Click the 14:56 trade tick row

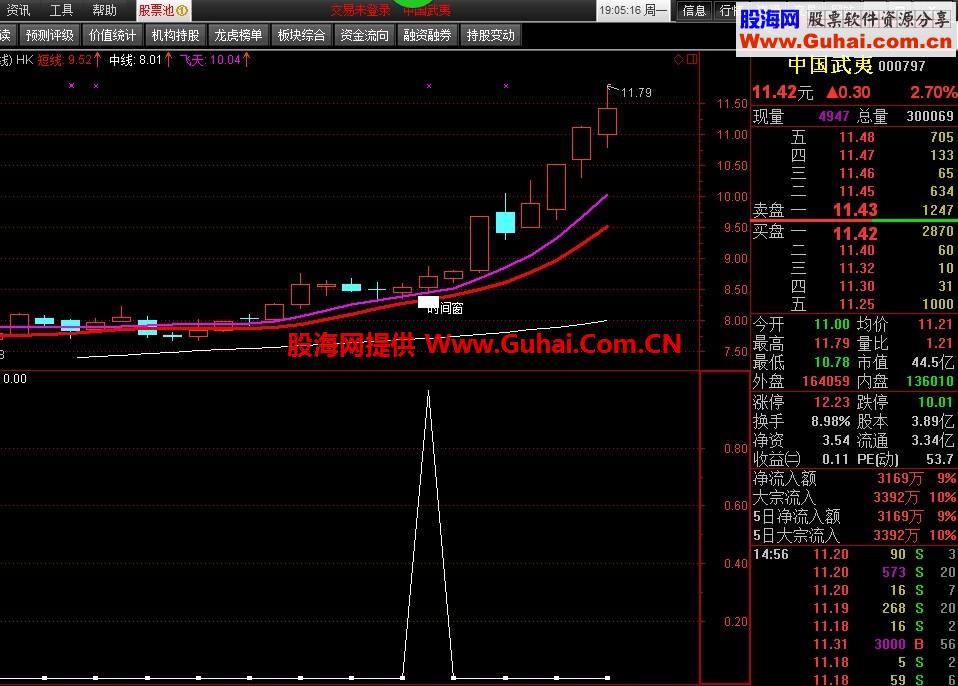click(x=854, y=554)
